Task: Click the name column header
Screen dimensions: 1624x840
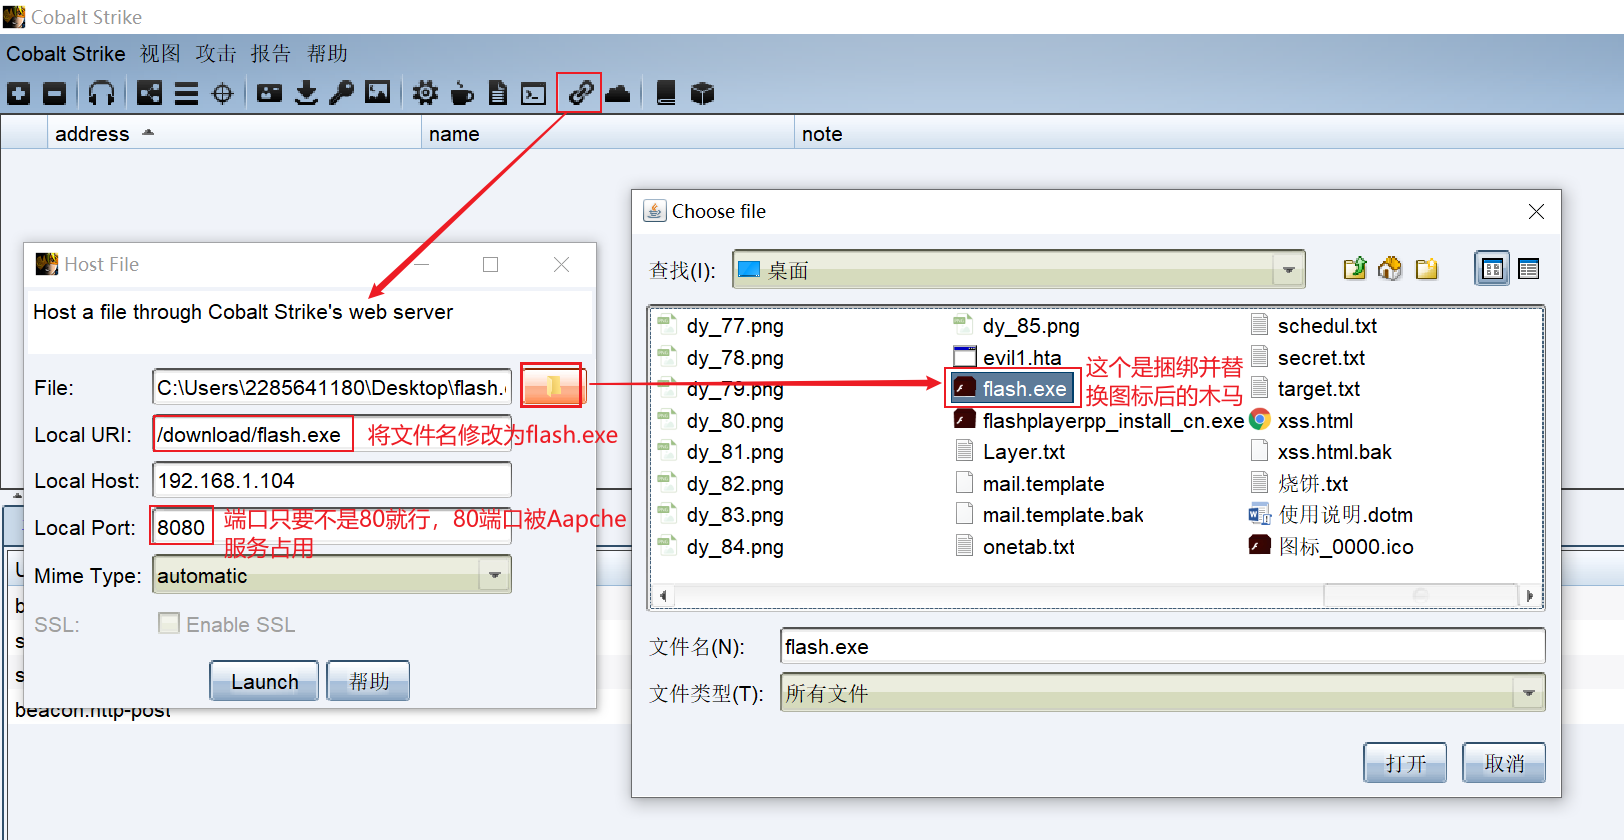Action: (607, 134)
